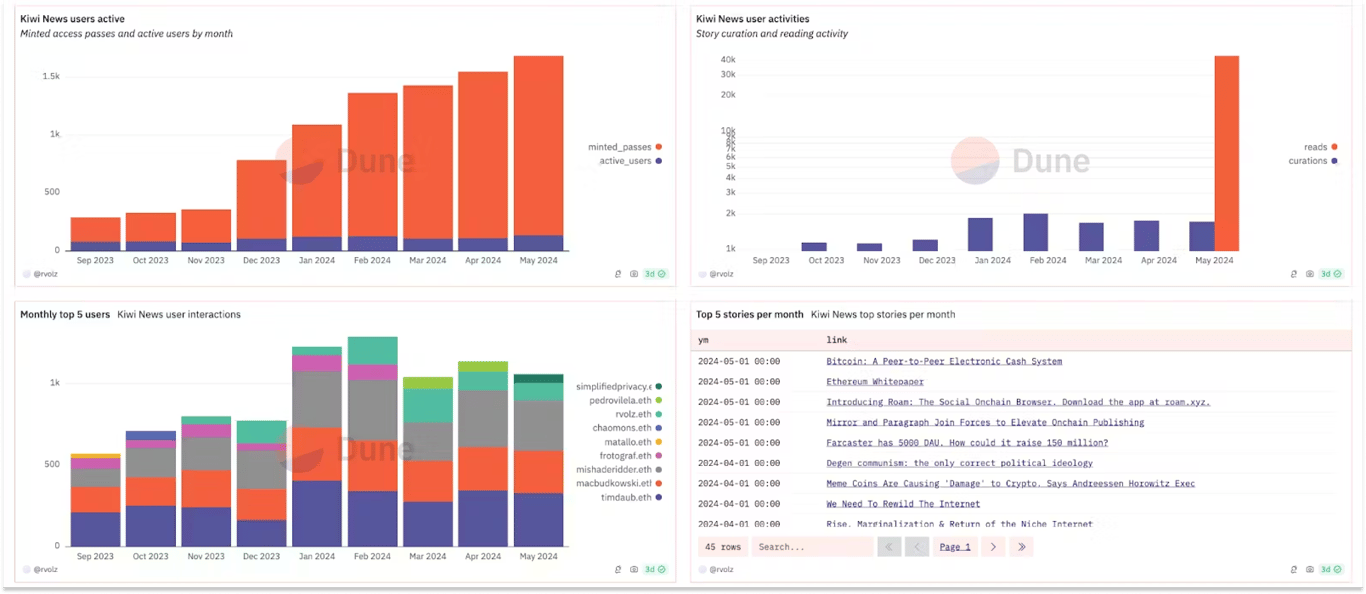Jump to last page with double-right chevron
The image size is (1366, 594).
tap(1021, 547)
